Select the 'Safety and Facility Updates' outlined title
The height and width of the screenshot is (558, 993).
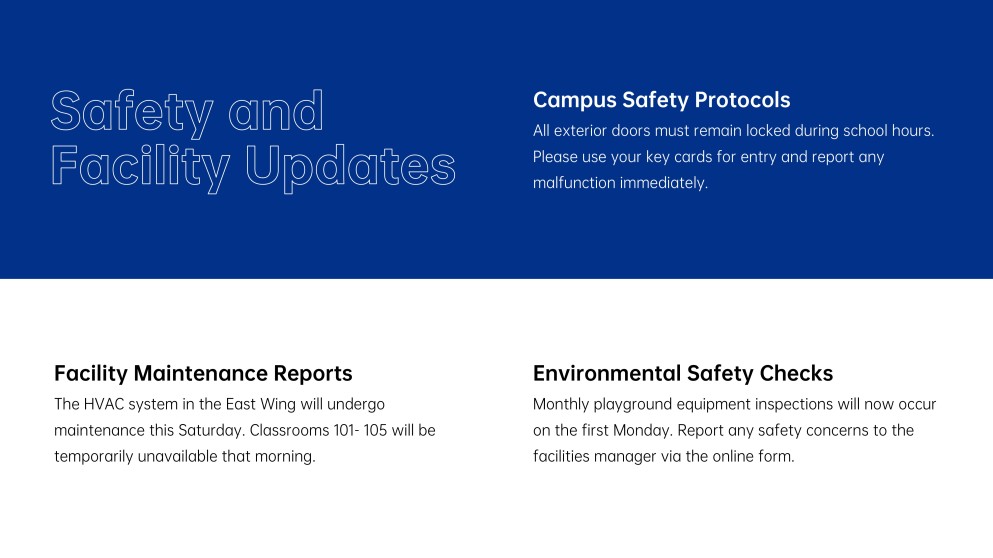[x=253, y=141]
